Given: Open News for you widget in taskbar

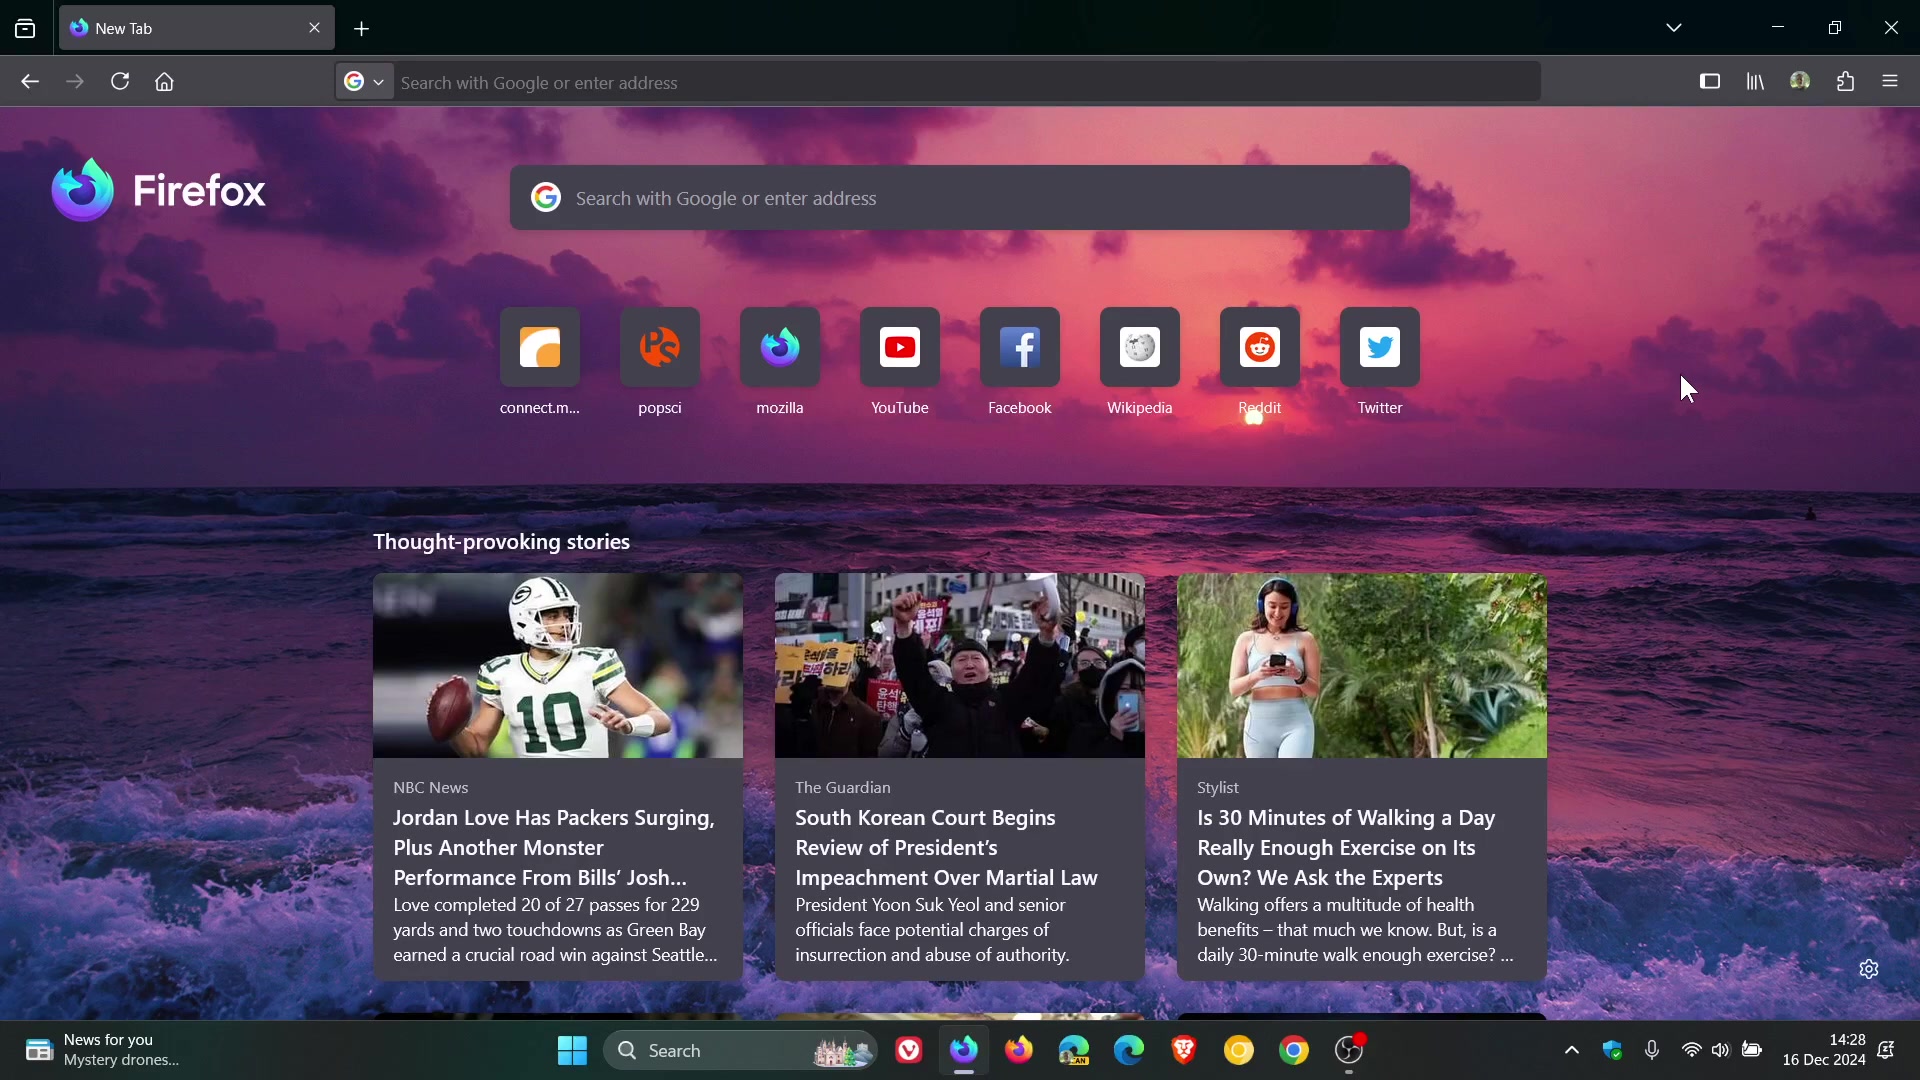Looking at the screenshot, I should coord(102,1051).
